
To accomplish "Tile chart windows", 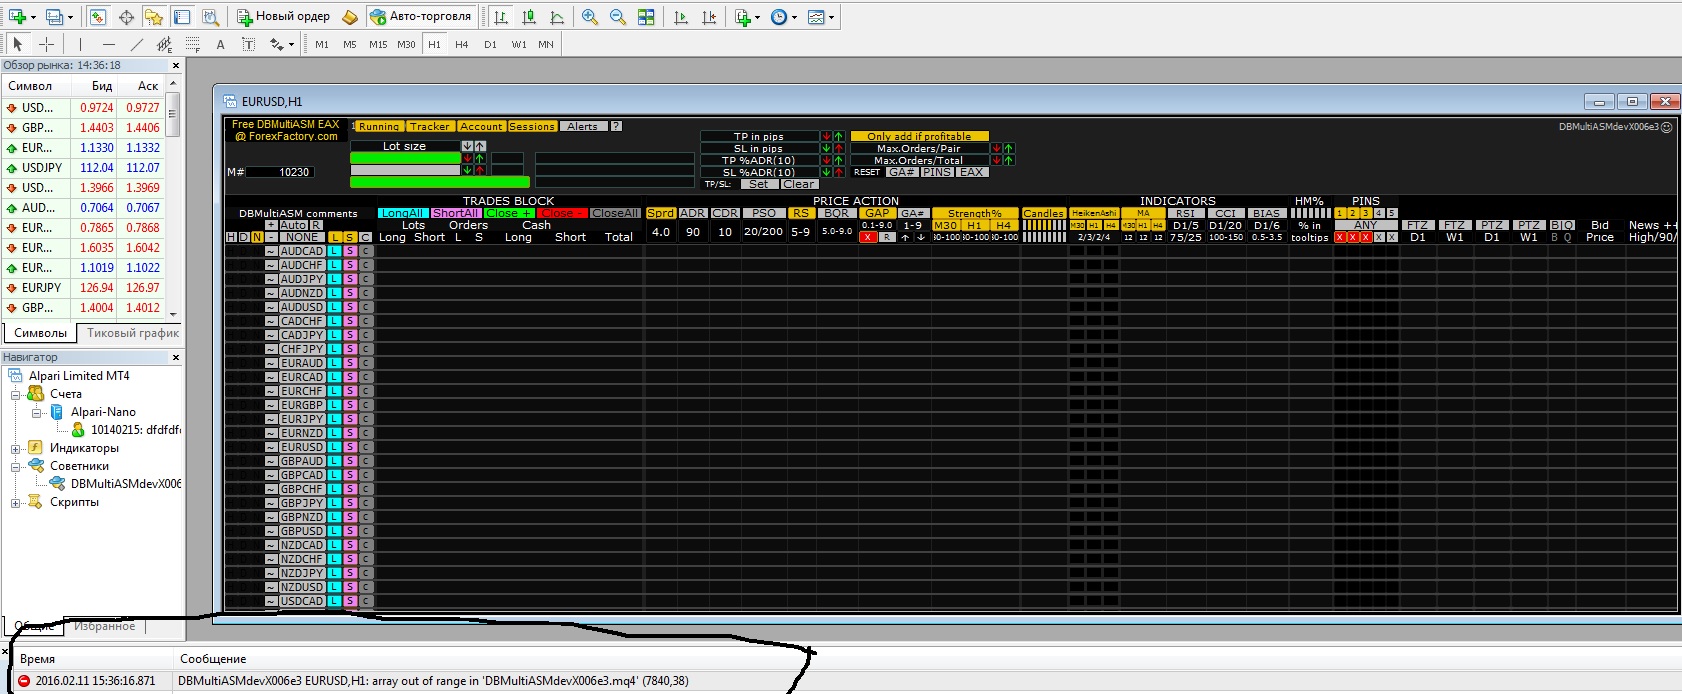I will pyautogui.click(x=646, y=16).
